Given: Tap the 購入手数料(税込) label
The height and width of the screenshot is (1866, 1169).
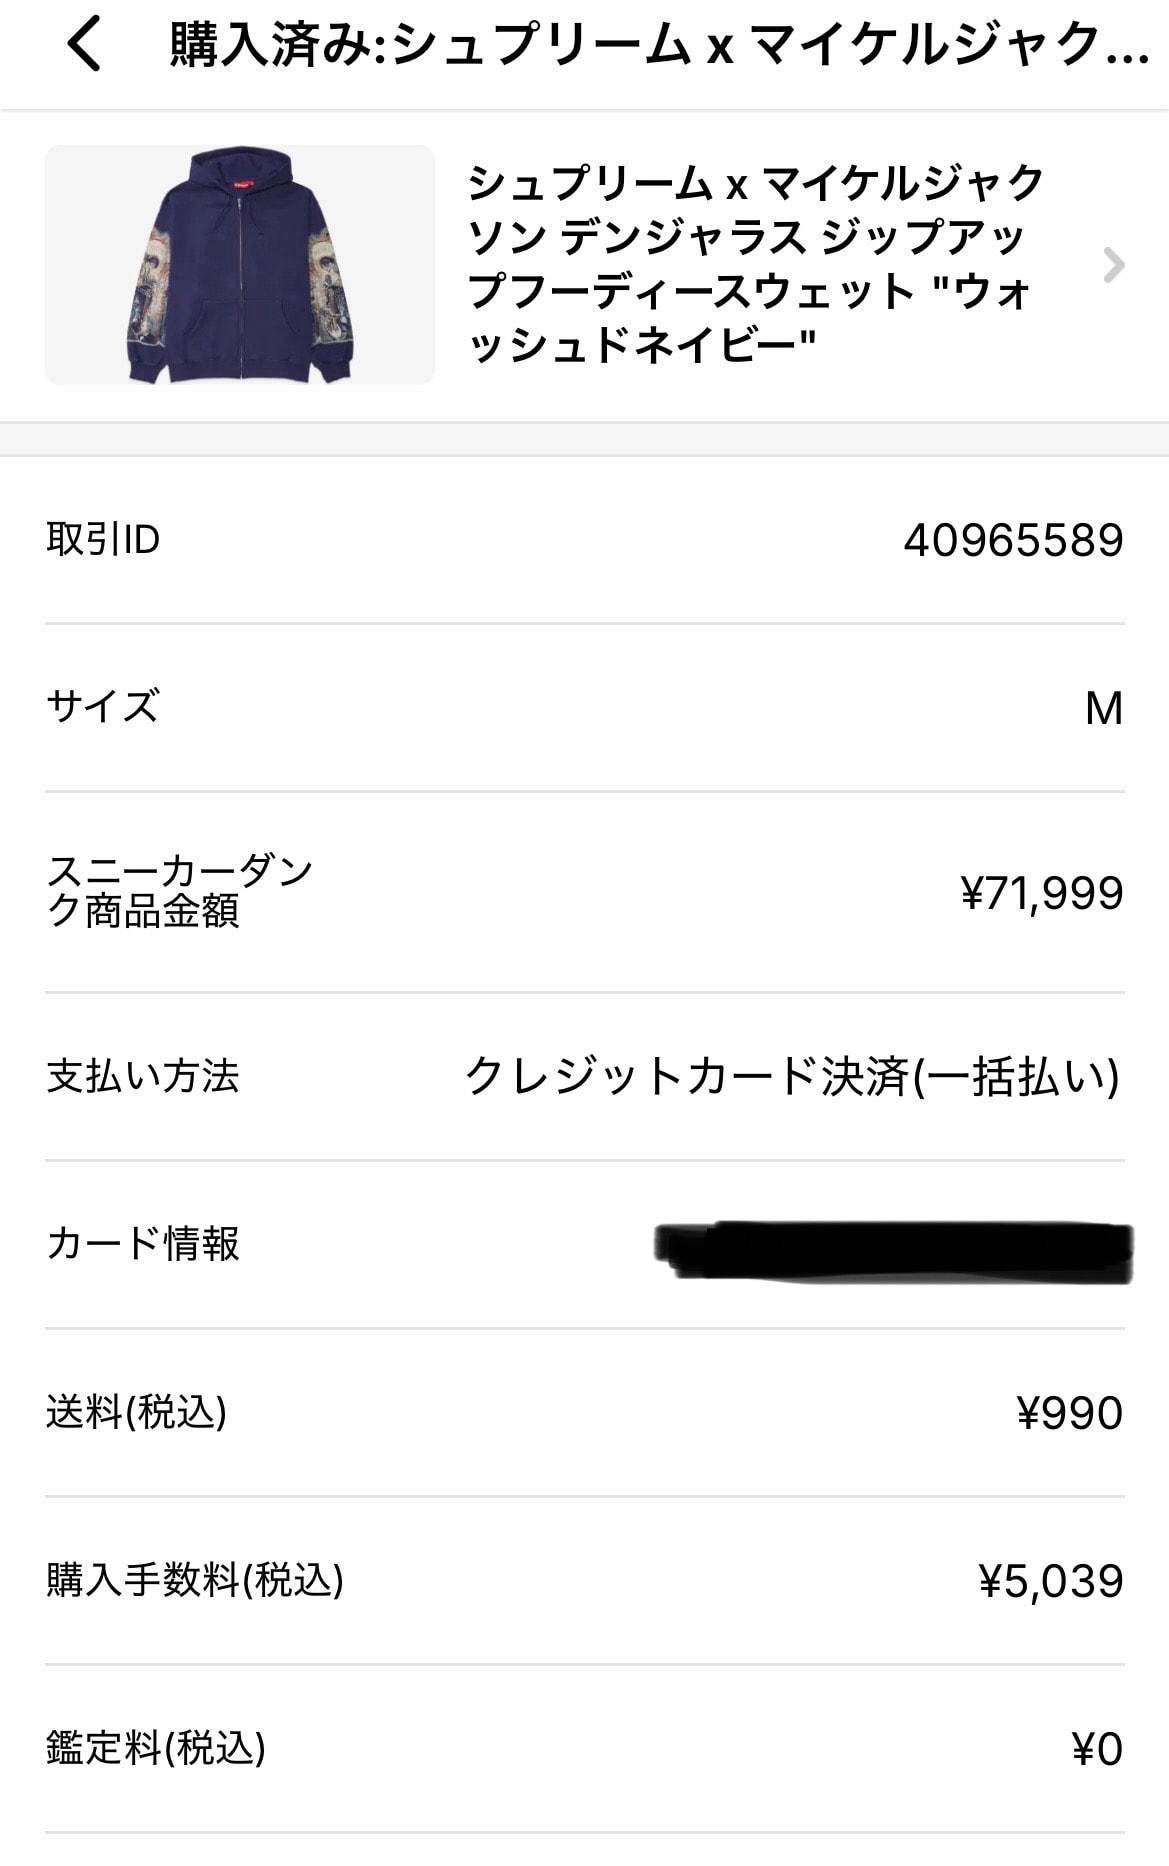Looking at the screenshot, I should point(195,1580).
